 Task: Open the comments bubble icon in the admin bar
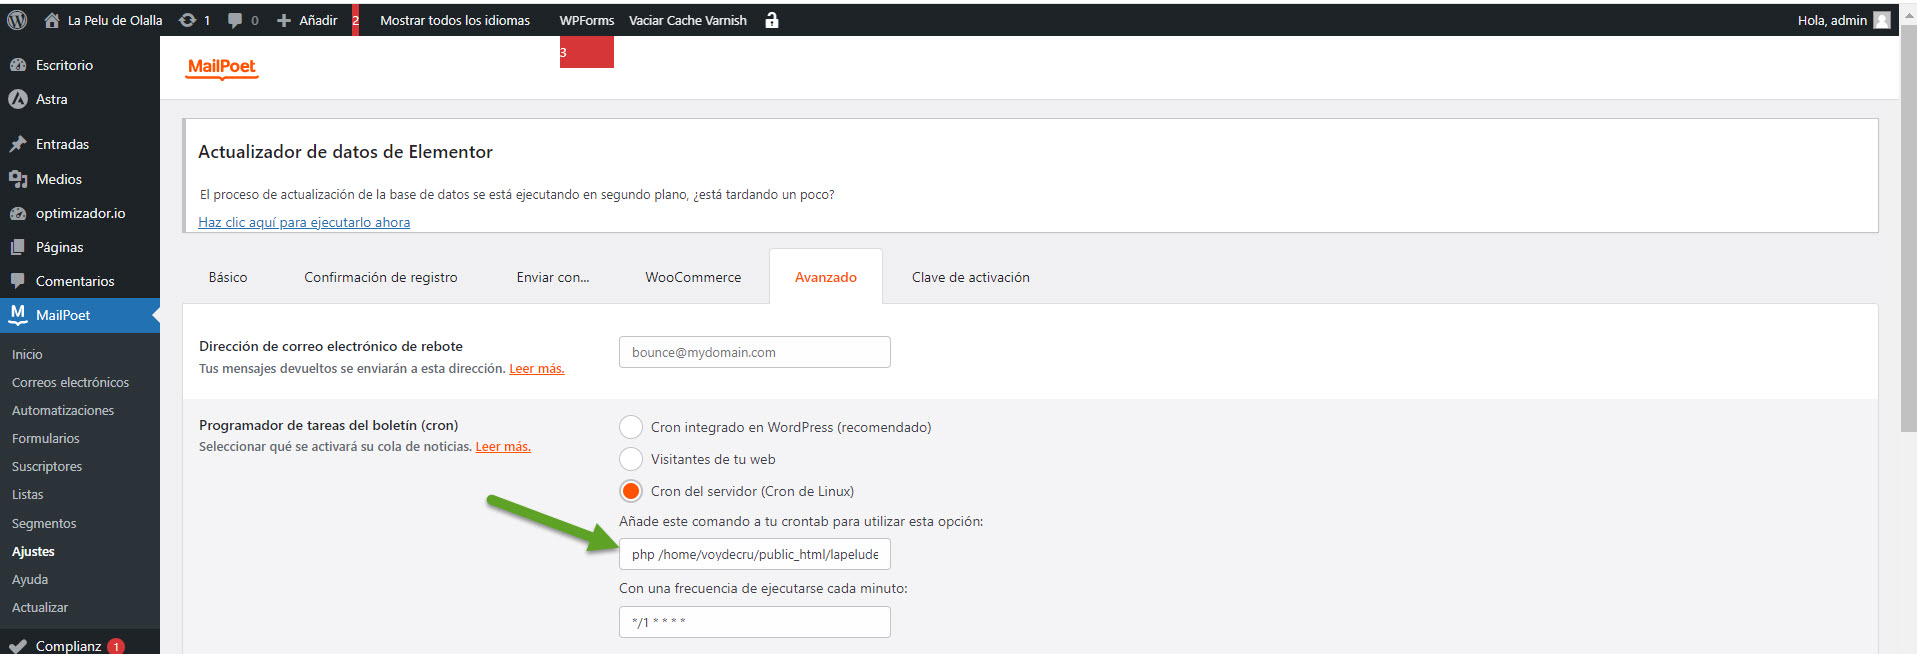[x=235, y=20]
